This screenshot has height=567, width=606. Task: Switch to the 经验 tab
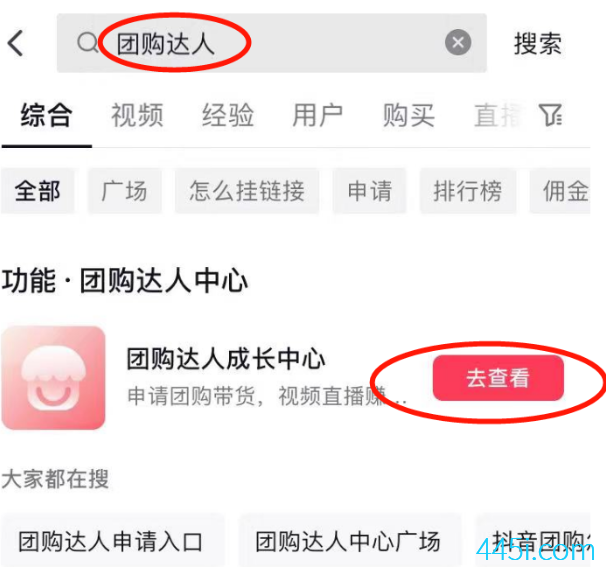pyautogui.click(x=228, y=115)
